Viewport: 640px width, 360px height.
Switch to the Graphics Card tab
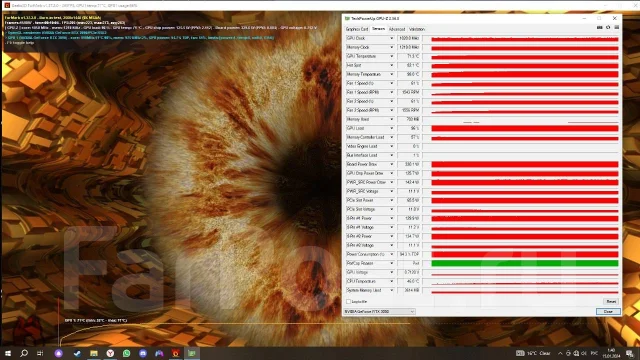(357, 29)
